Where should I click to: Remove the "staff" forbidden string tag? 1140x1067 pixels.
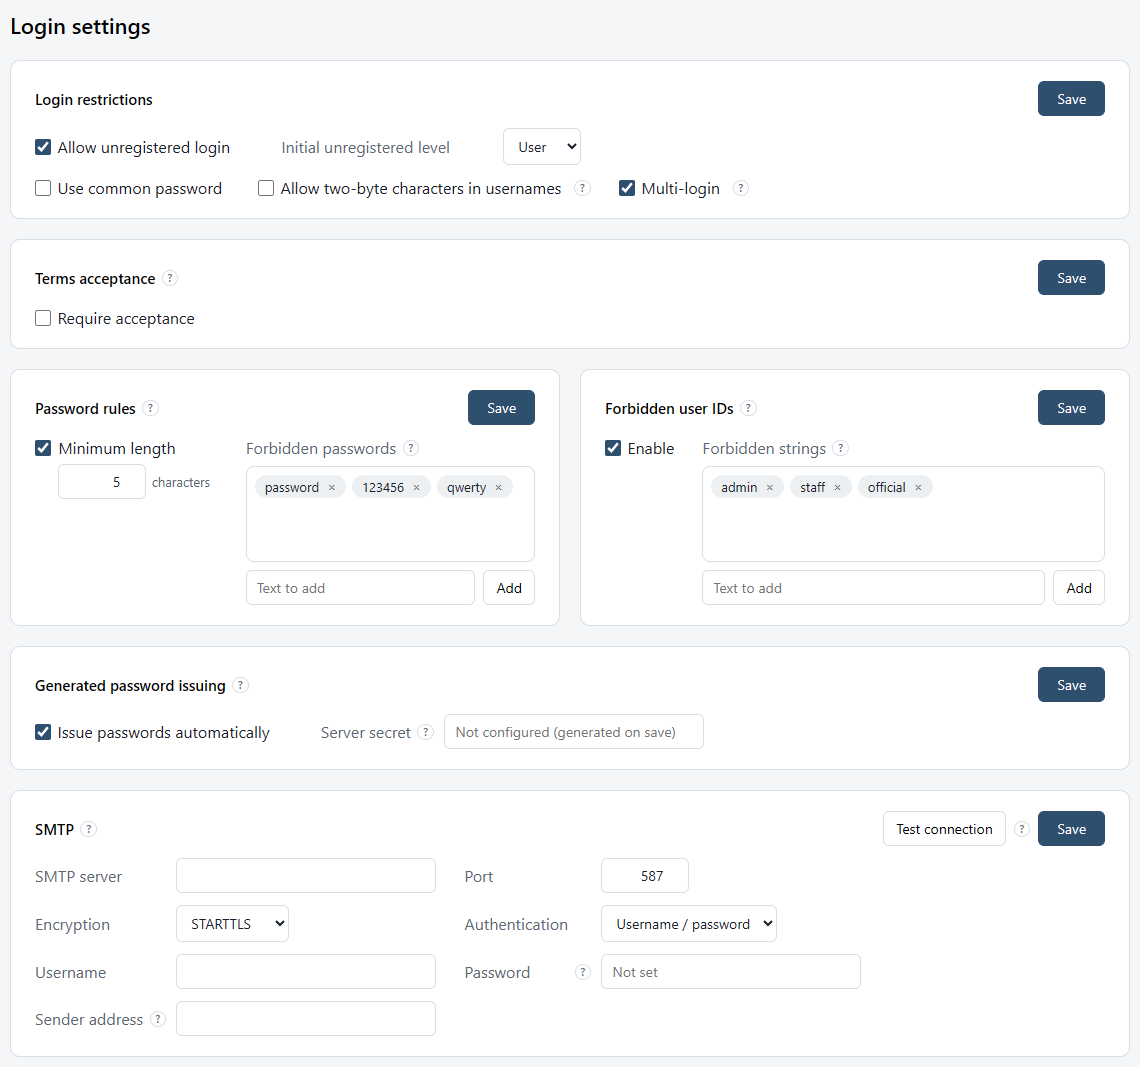click(x=838, y=488)
